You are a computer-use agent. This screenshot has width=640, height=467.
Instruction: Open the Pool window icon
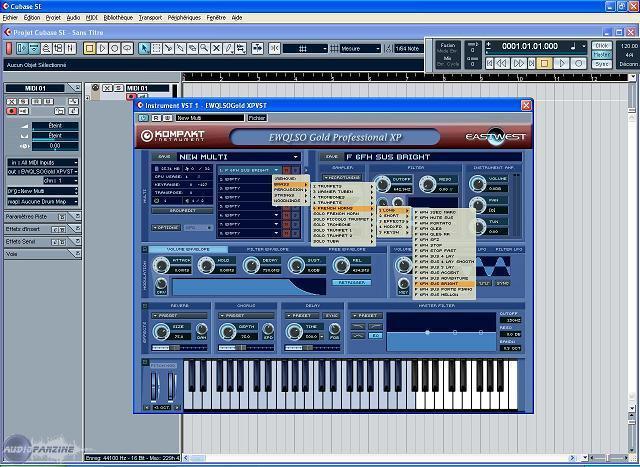58,49
